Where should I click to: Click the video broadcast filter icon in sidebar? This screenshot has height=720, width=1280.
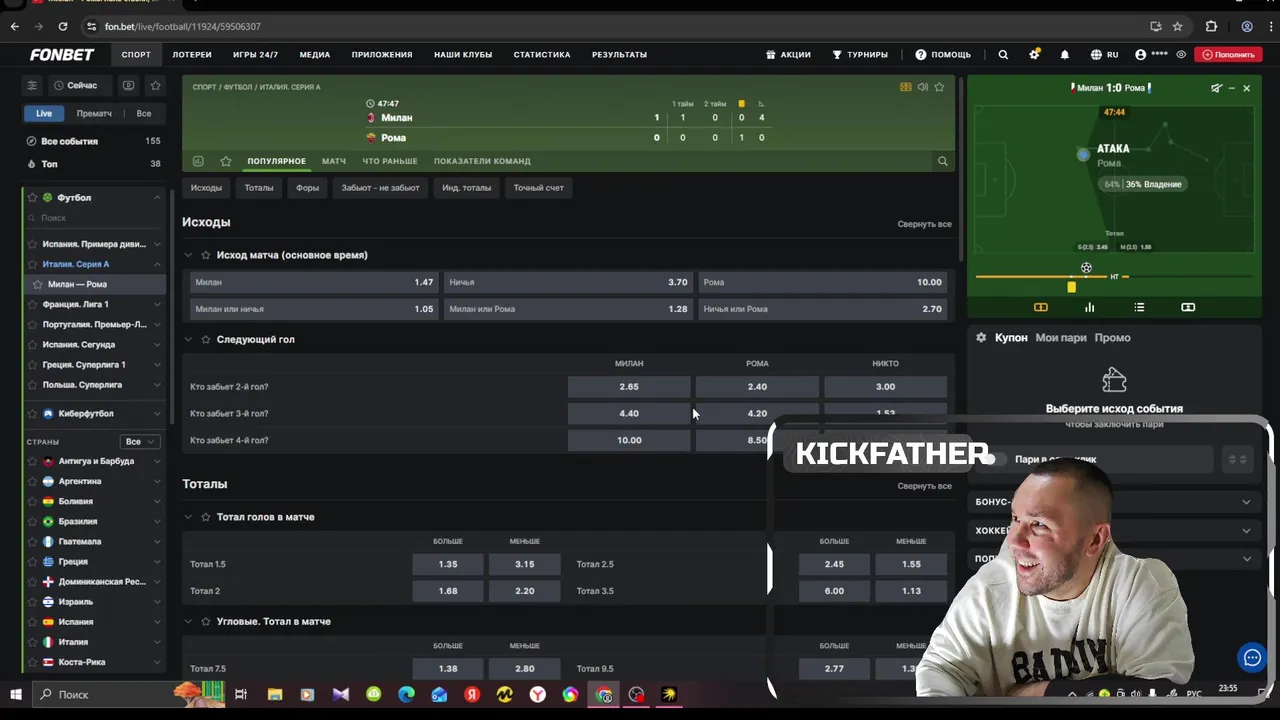pyautogui.click(x=128, y=86)
